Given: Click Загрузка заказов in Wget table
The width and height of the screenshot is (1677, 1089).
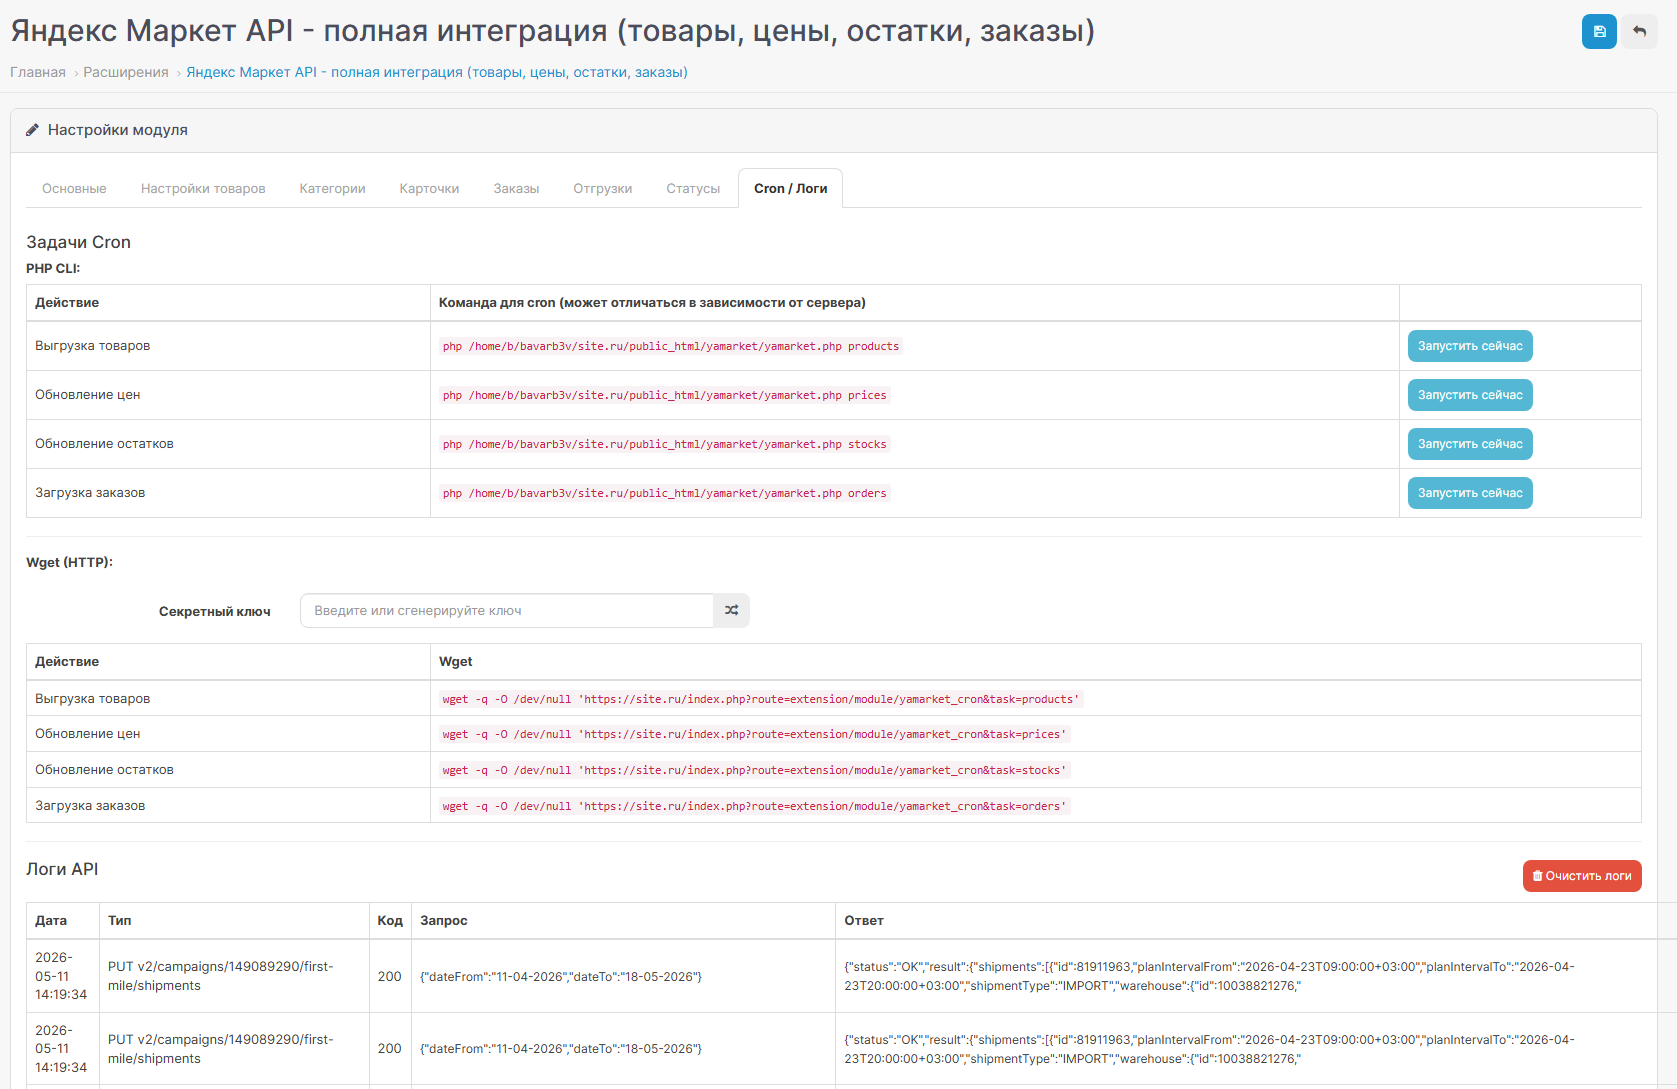Looking at the screenshot, I should [90, 806].
